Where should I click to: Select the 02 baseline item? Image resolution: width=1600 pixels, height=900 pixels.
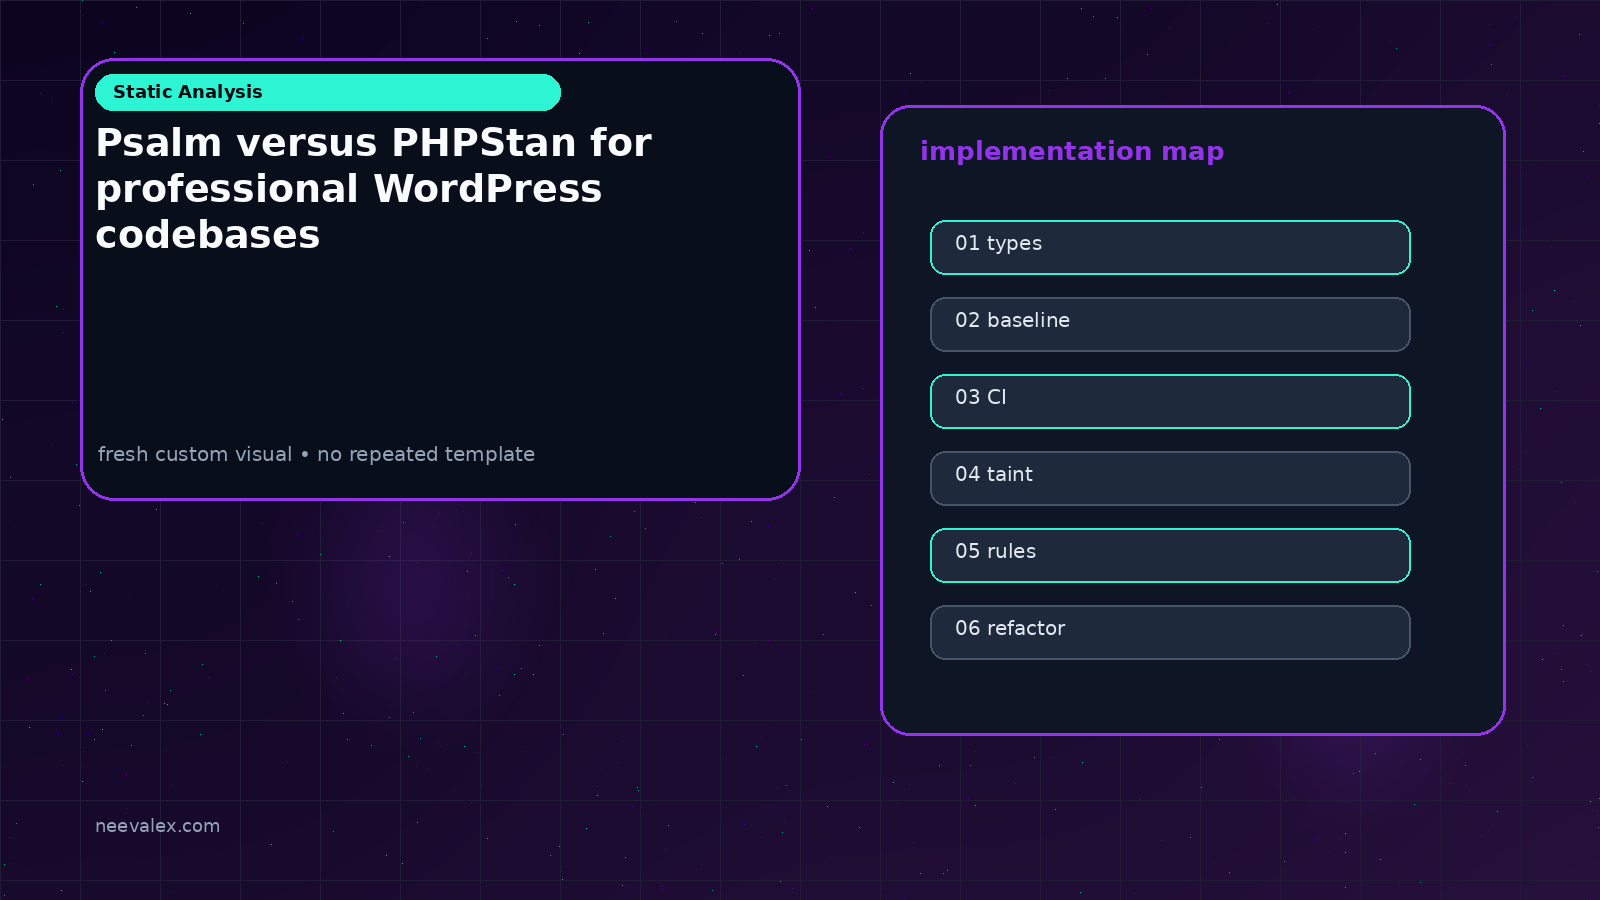click(x=1170, y=324)
